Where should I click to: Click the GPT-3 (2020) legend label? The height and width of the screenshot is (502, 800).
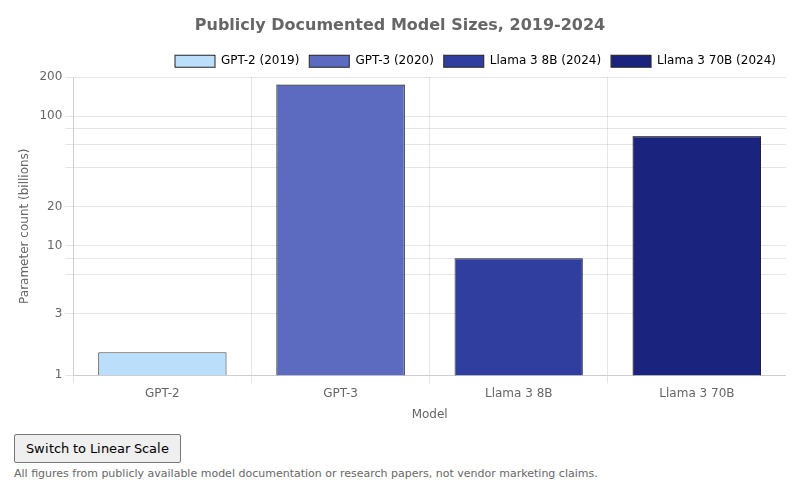point(394,60)
